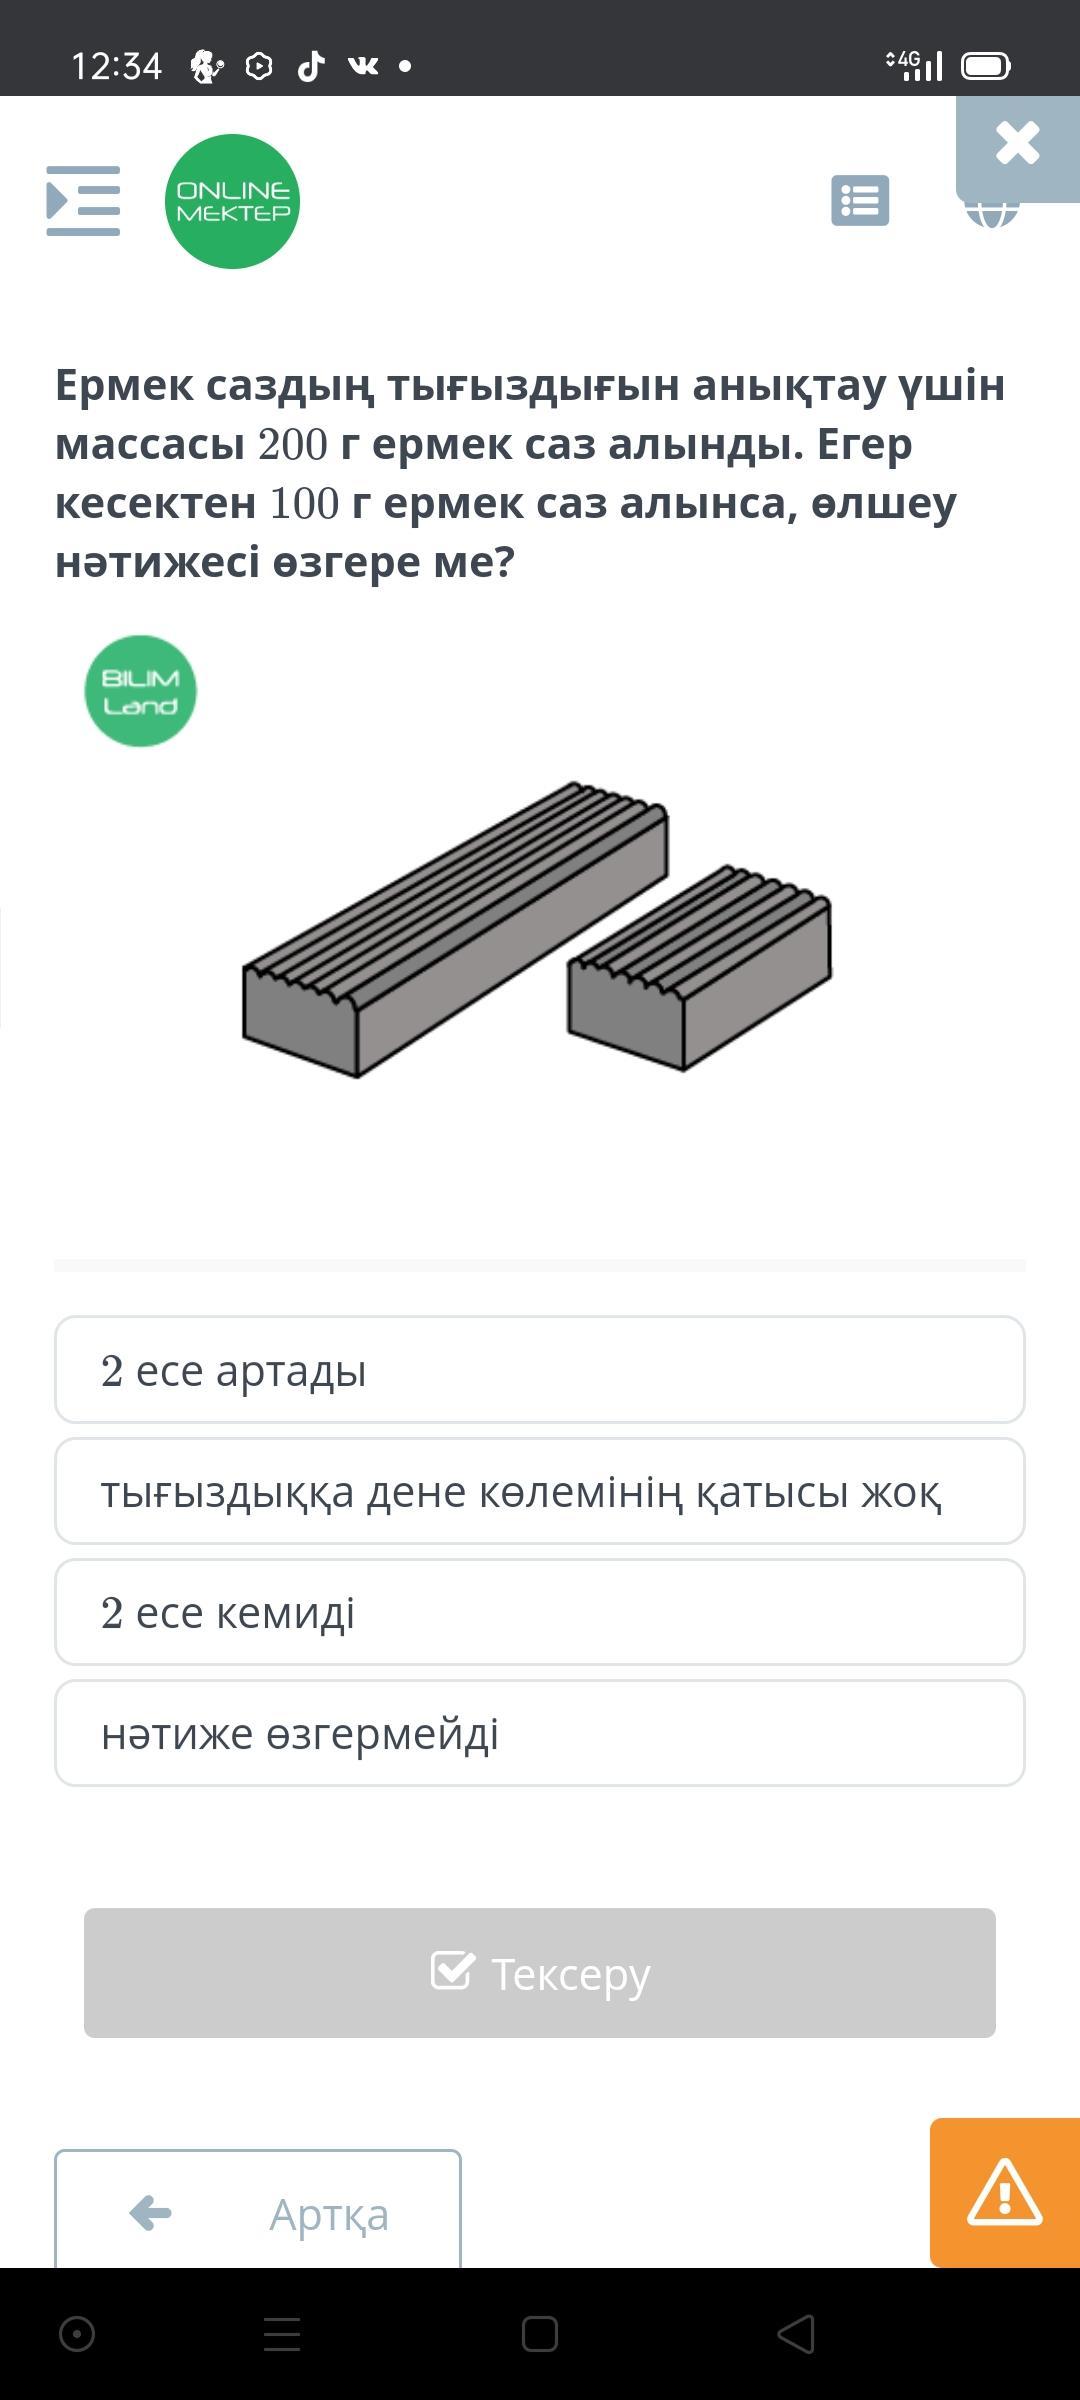Viewport: 1080px width, 2400px height.
Task: Tap the TikTok notification icon
Action: click(311, 66)
